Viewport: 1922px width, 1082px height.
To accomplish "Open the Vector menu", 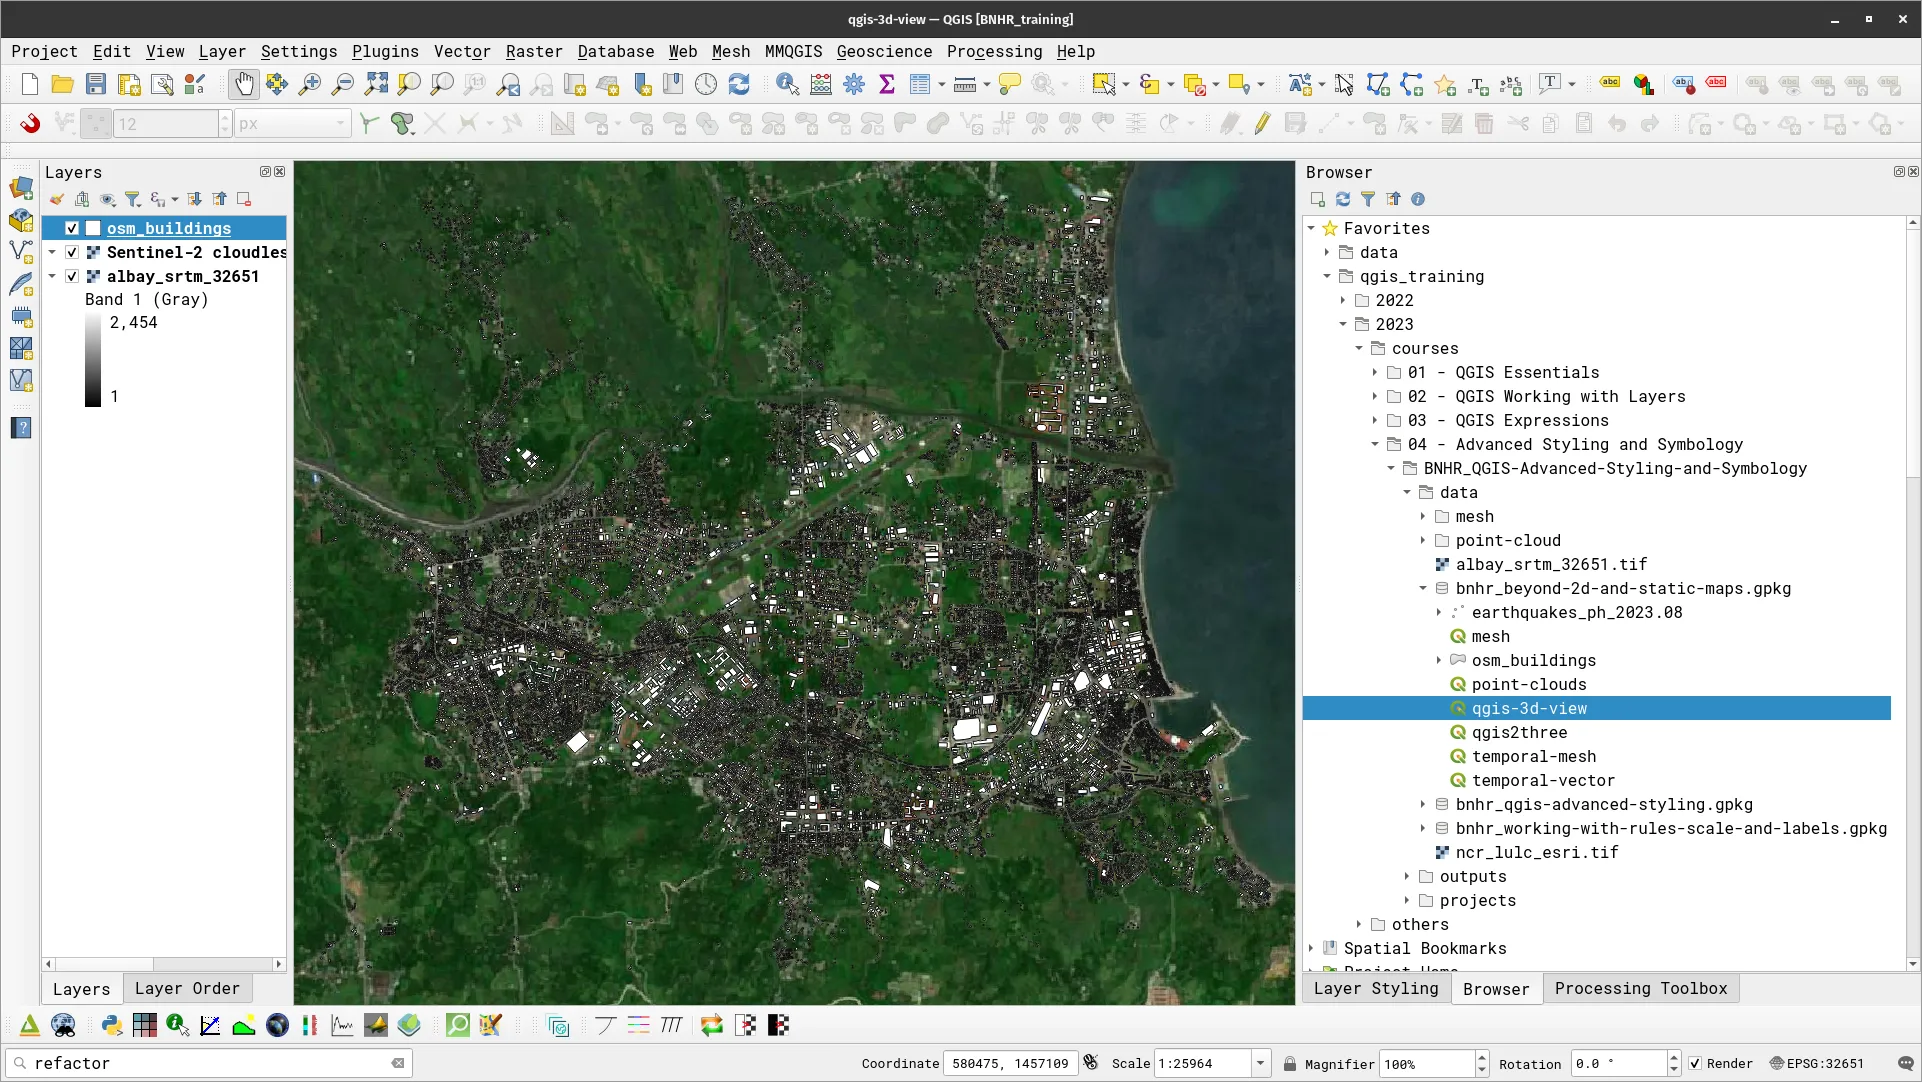I will click(x=461, y=51).
